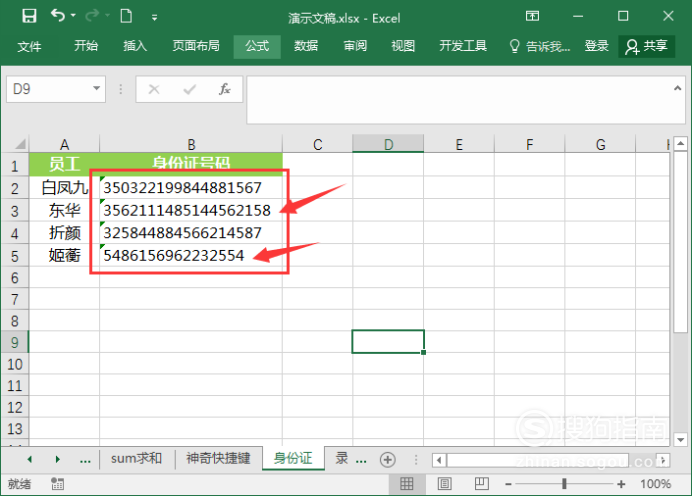Open the Undo history dropdown arrow

point(73,16)
